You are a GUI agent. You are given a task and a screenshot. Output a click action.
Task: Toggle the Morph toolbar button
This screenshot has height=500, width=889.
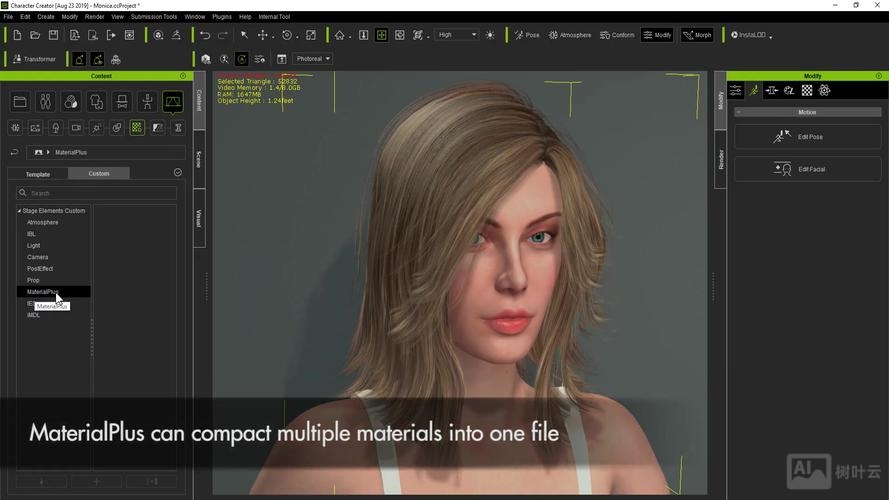pyautogui.click(x=697, y=35)
